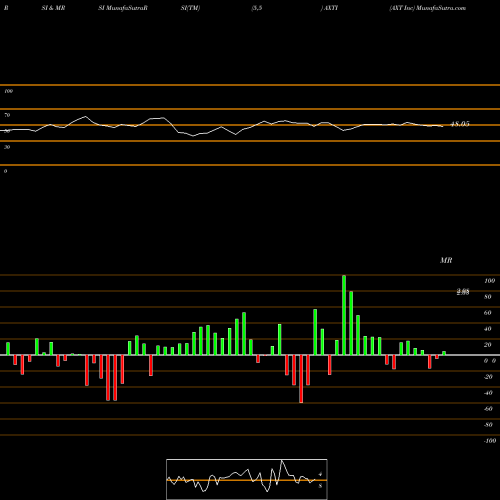Click the tallest green MR histogram bar
This screenshot has width=500, height=500.
click(344, 315)
